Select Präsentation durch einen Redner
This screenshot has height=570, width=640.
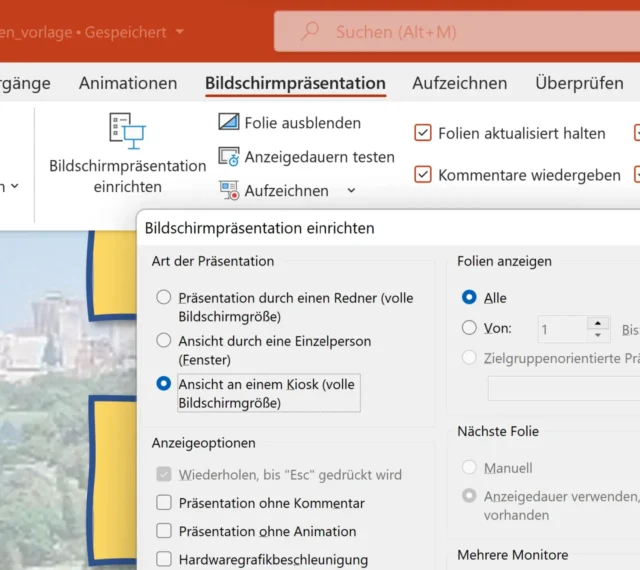(x=164, y=298)
